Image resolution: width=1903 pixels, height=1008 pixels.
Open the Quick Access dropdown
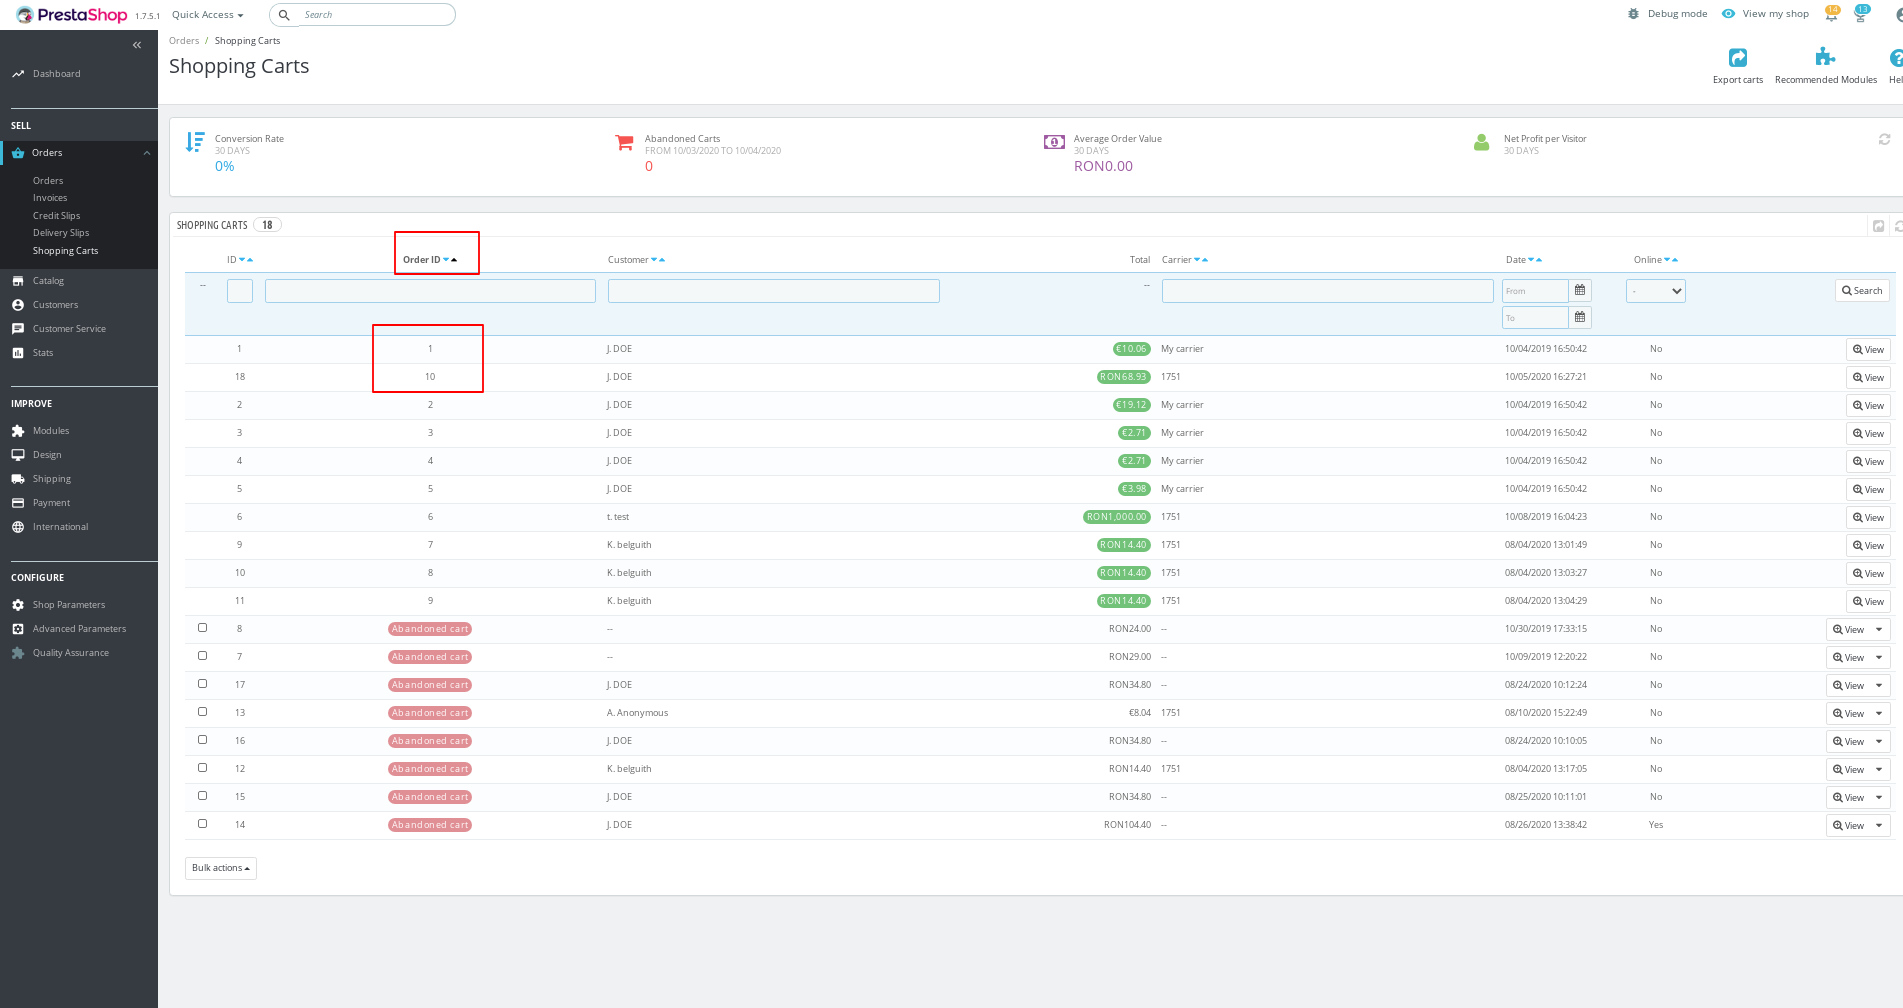(x=207, y=15)
